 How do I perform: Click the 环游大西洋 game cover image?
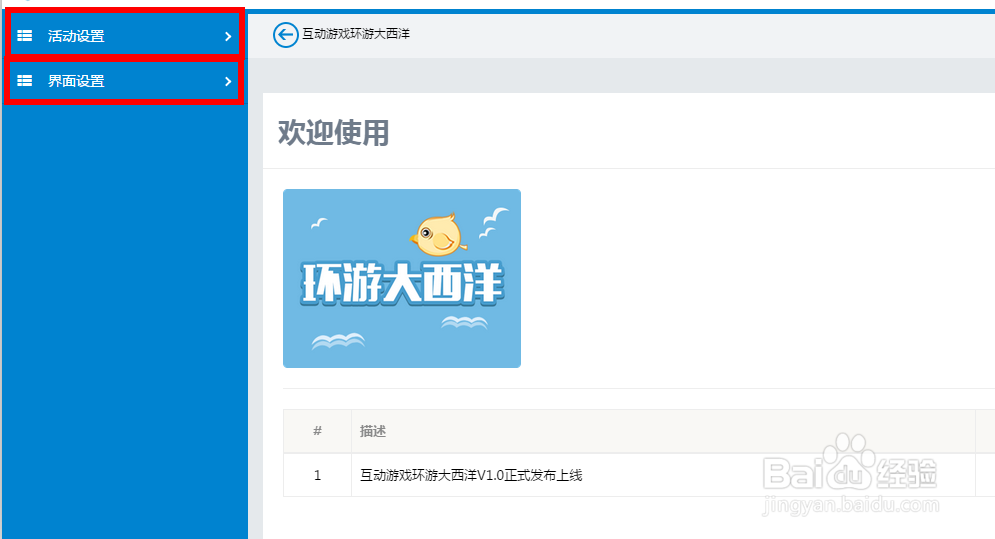tap(402, 278)
